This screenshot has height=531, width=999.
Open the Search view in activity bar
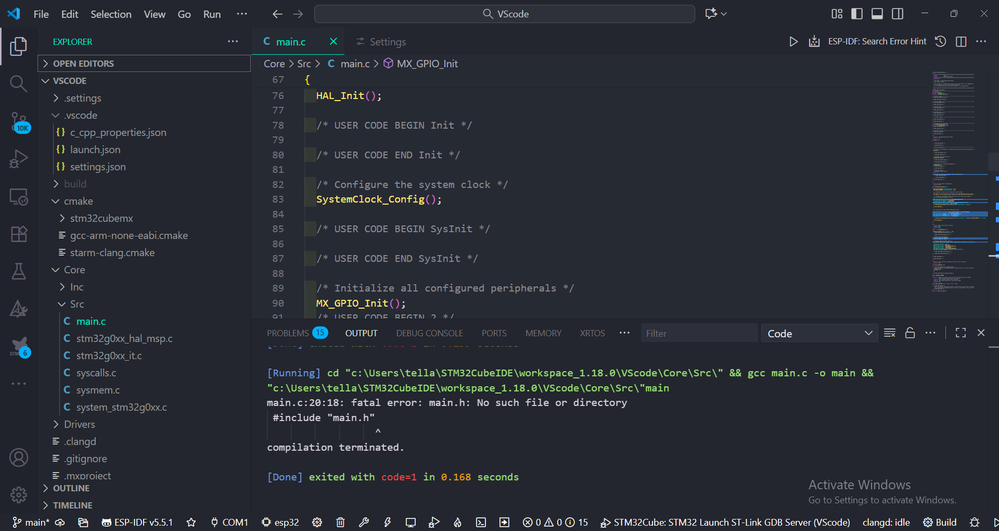point(19,84)
